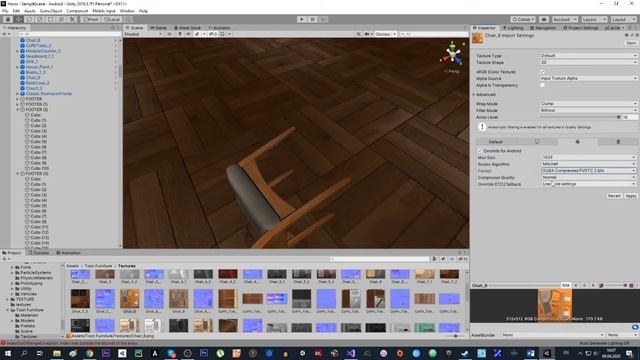Viewport: 640px width, 360px height.
Task: Open the Shaded draw mode dropdown
Action: pos(143,34)
